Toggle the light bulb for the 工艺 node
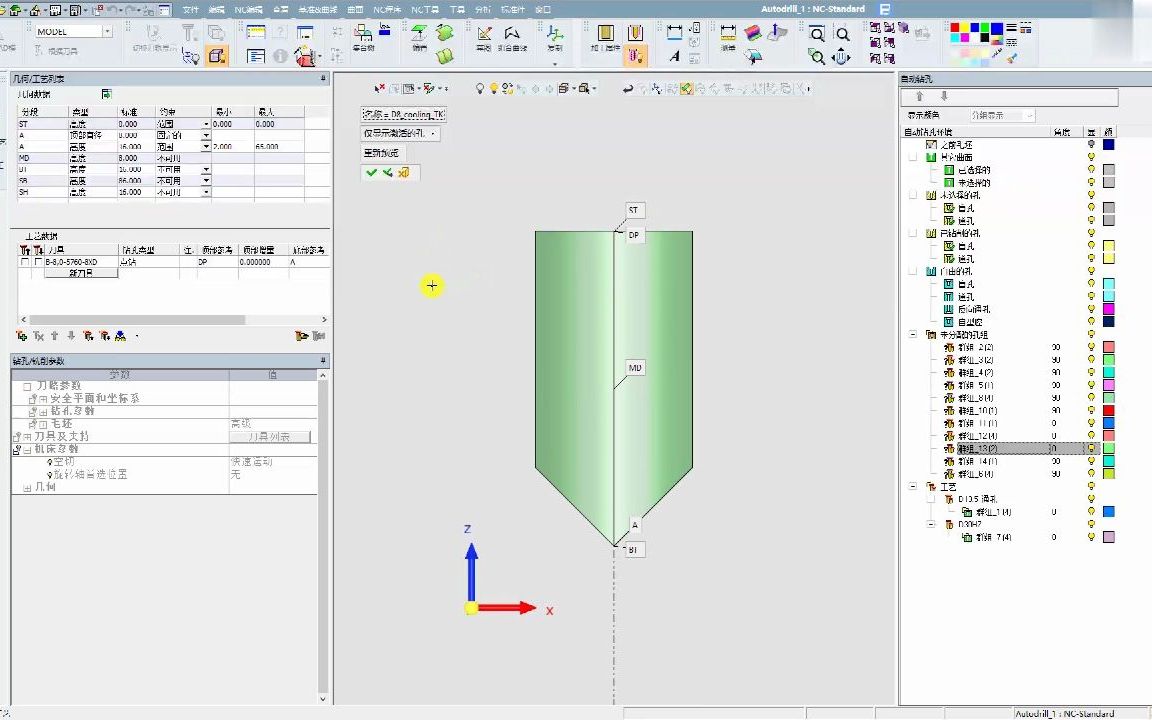The width and height of the screenshot is (1152, 720). [x=1091, y=487]
